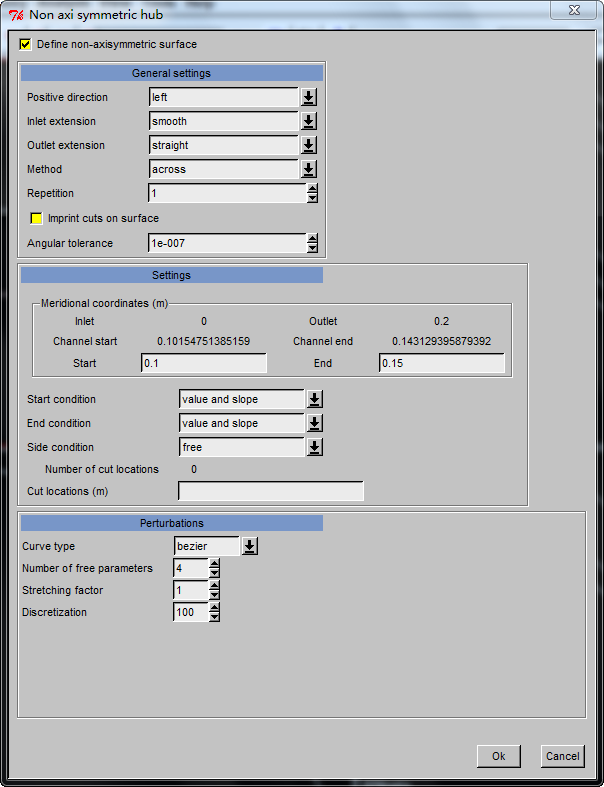
Task: Close the Non axi symmetric hub window
Action: click(574, 10)
